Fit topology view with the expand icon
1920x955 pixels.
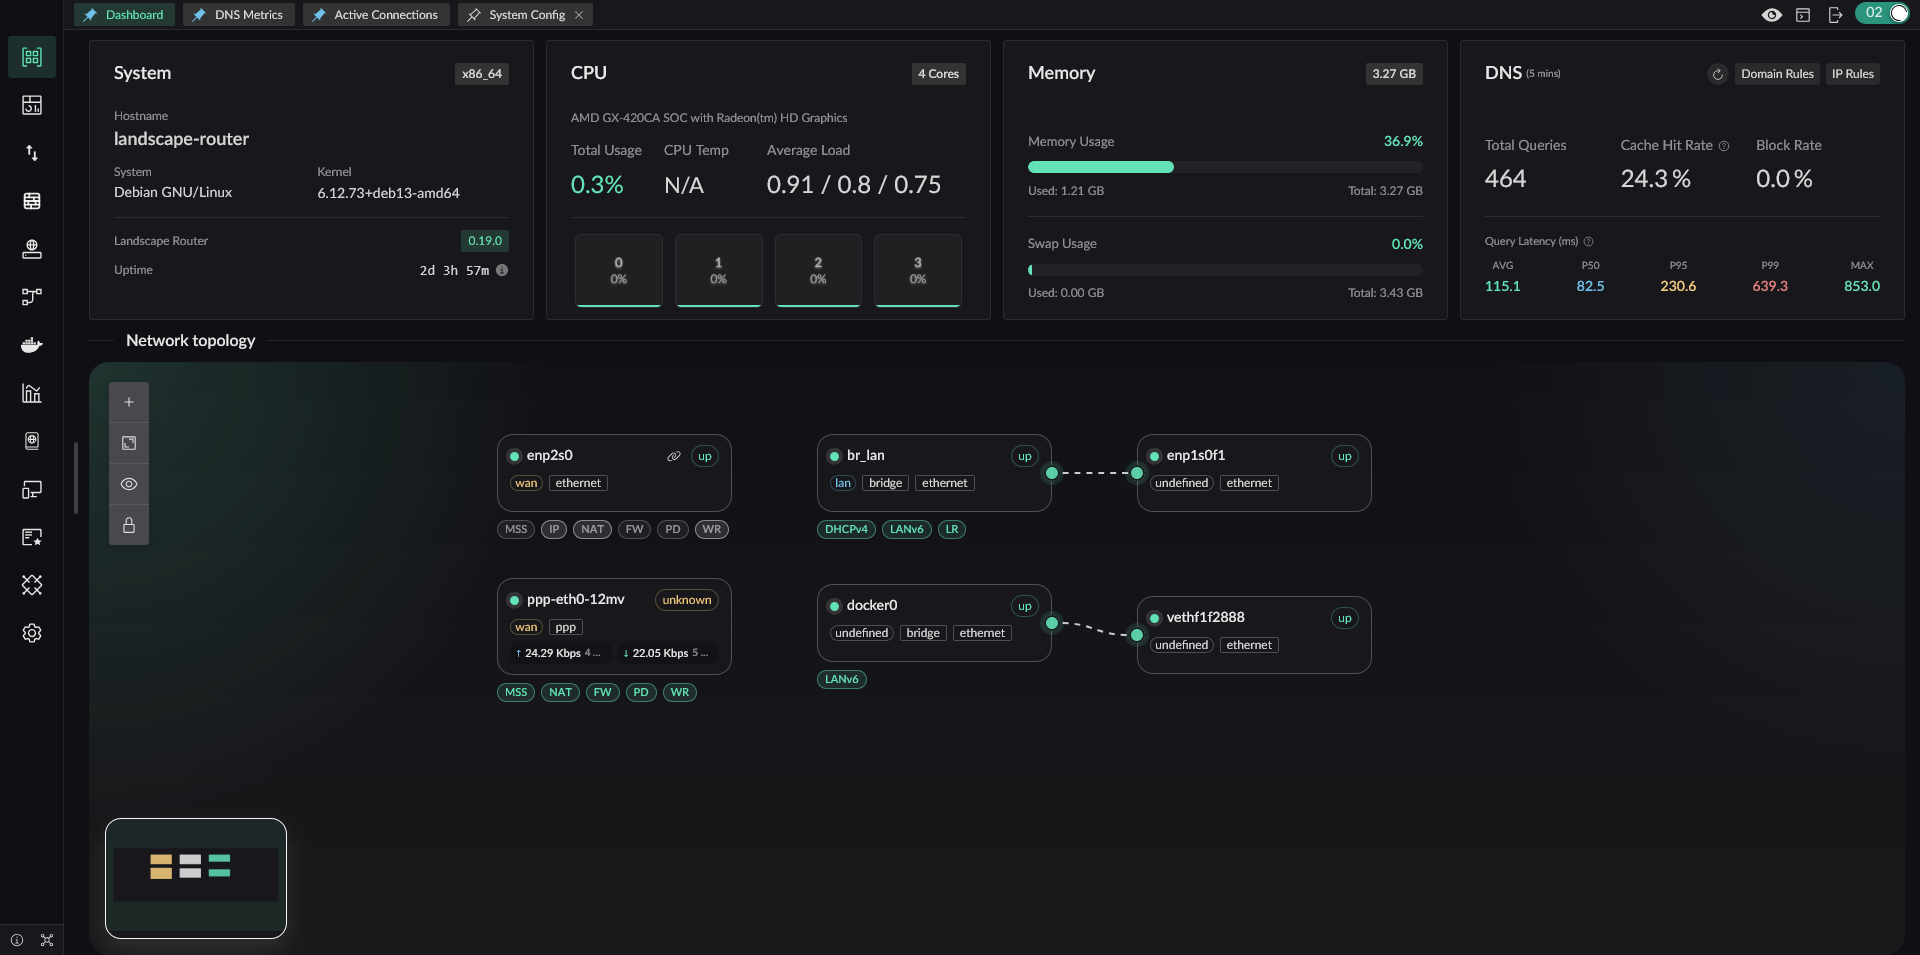click(x=129, y=443)
